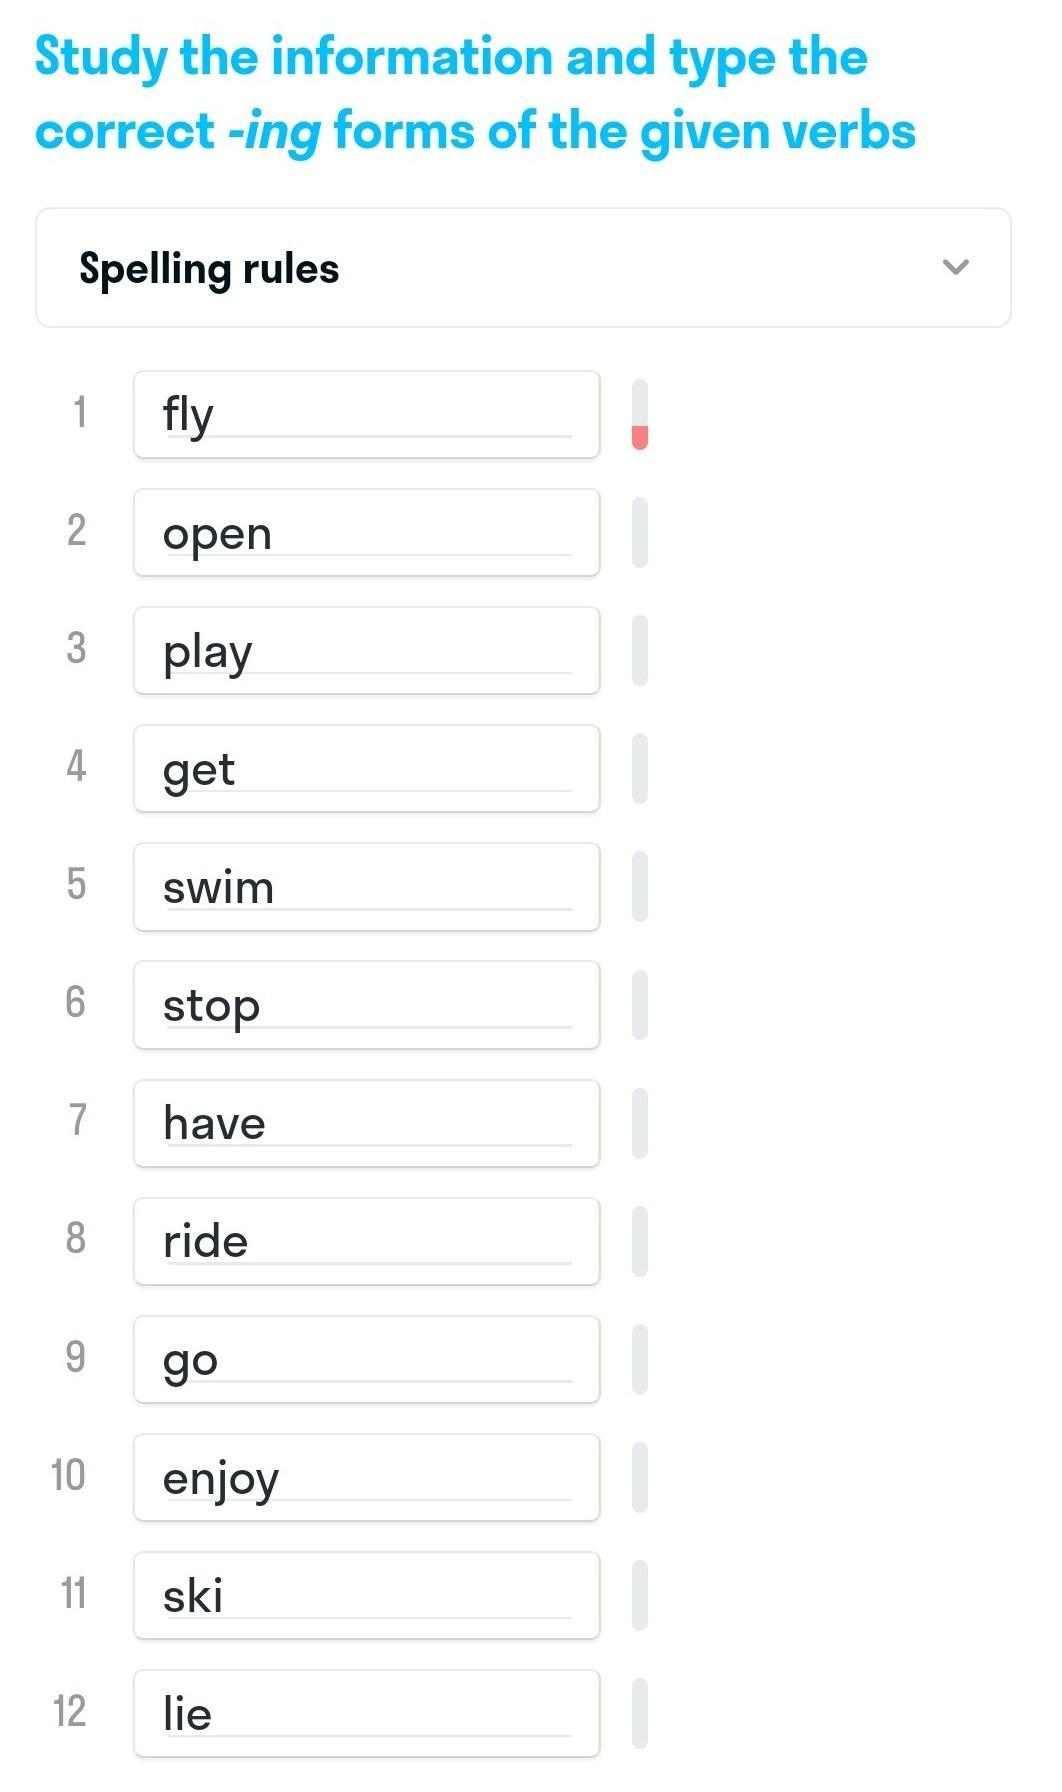The width and height of the screenshot is (1062, 1792).
Task: Click the status indicator beside 'have'
Action: (640, 1123)
